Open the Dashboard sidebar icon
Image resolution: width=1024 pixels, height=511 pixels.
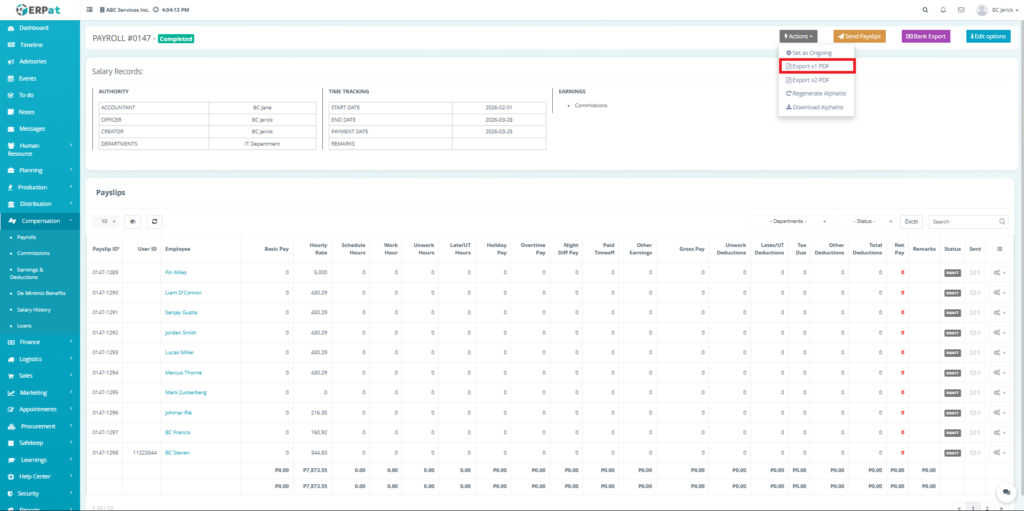click(11, 28)
